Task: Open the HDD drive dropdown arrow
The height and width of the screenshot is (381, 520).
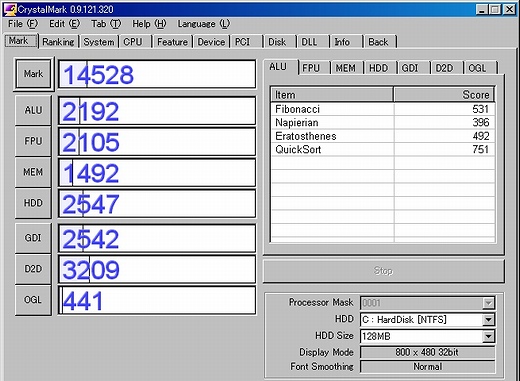Action: [488, 320]
